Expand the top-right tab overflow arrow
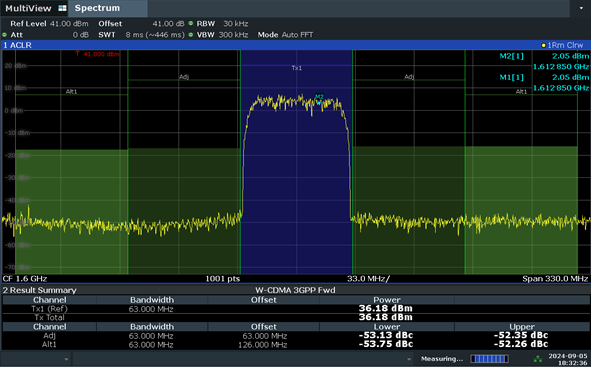Image resolution: width=591 pixels, height=368 pixels. (x=581, y=8)
